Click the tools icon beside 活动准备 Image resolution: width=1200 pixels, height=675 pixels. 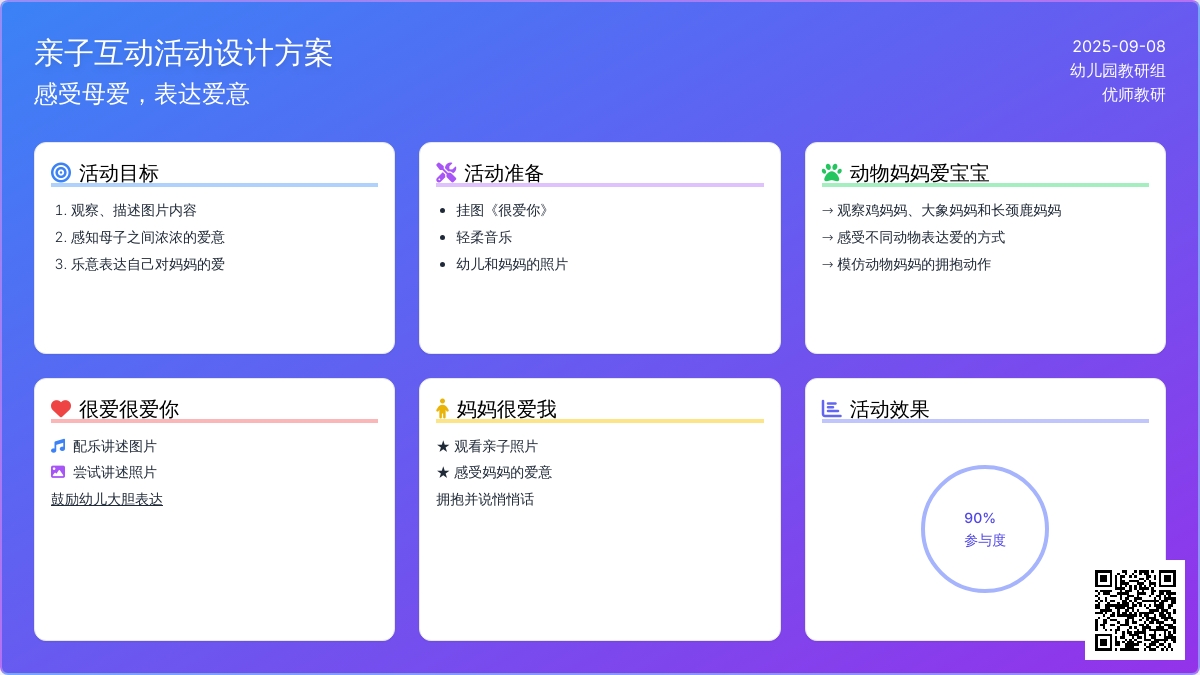tap(446, 173)
